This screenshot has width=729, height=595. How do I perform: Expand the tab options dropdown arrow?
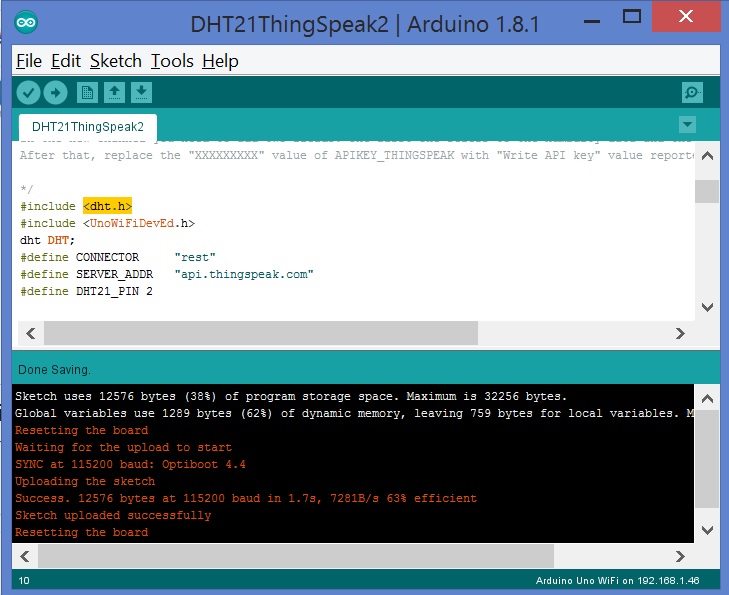pos(687,125)
